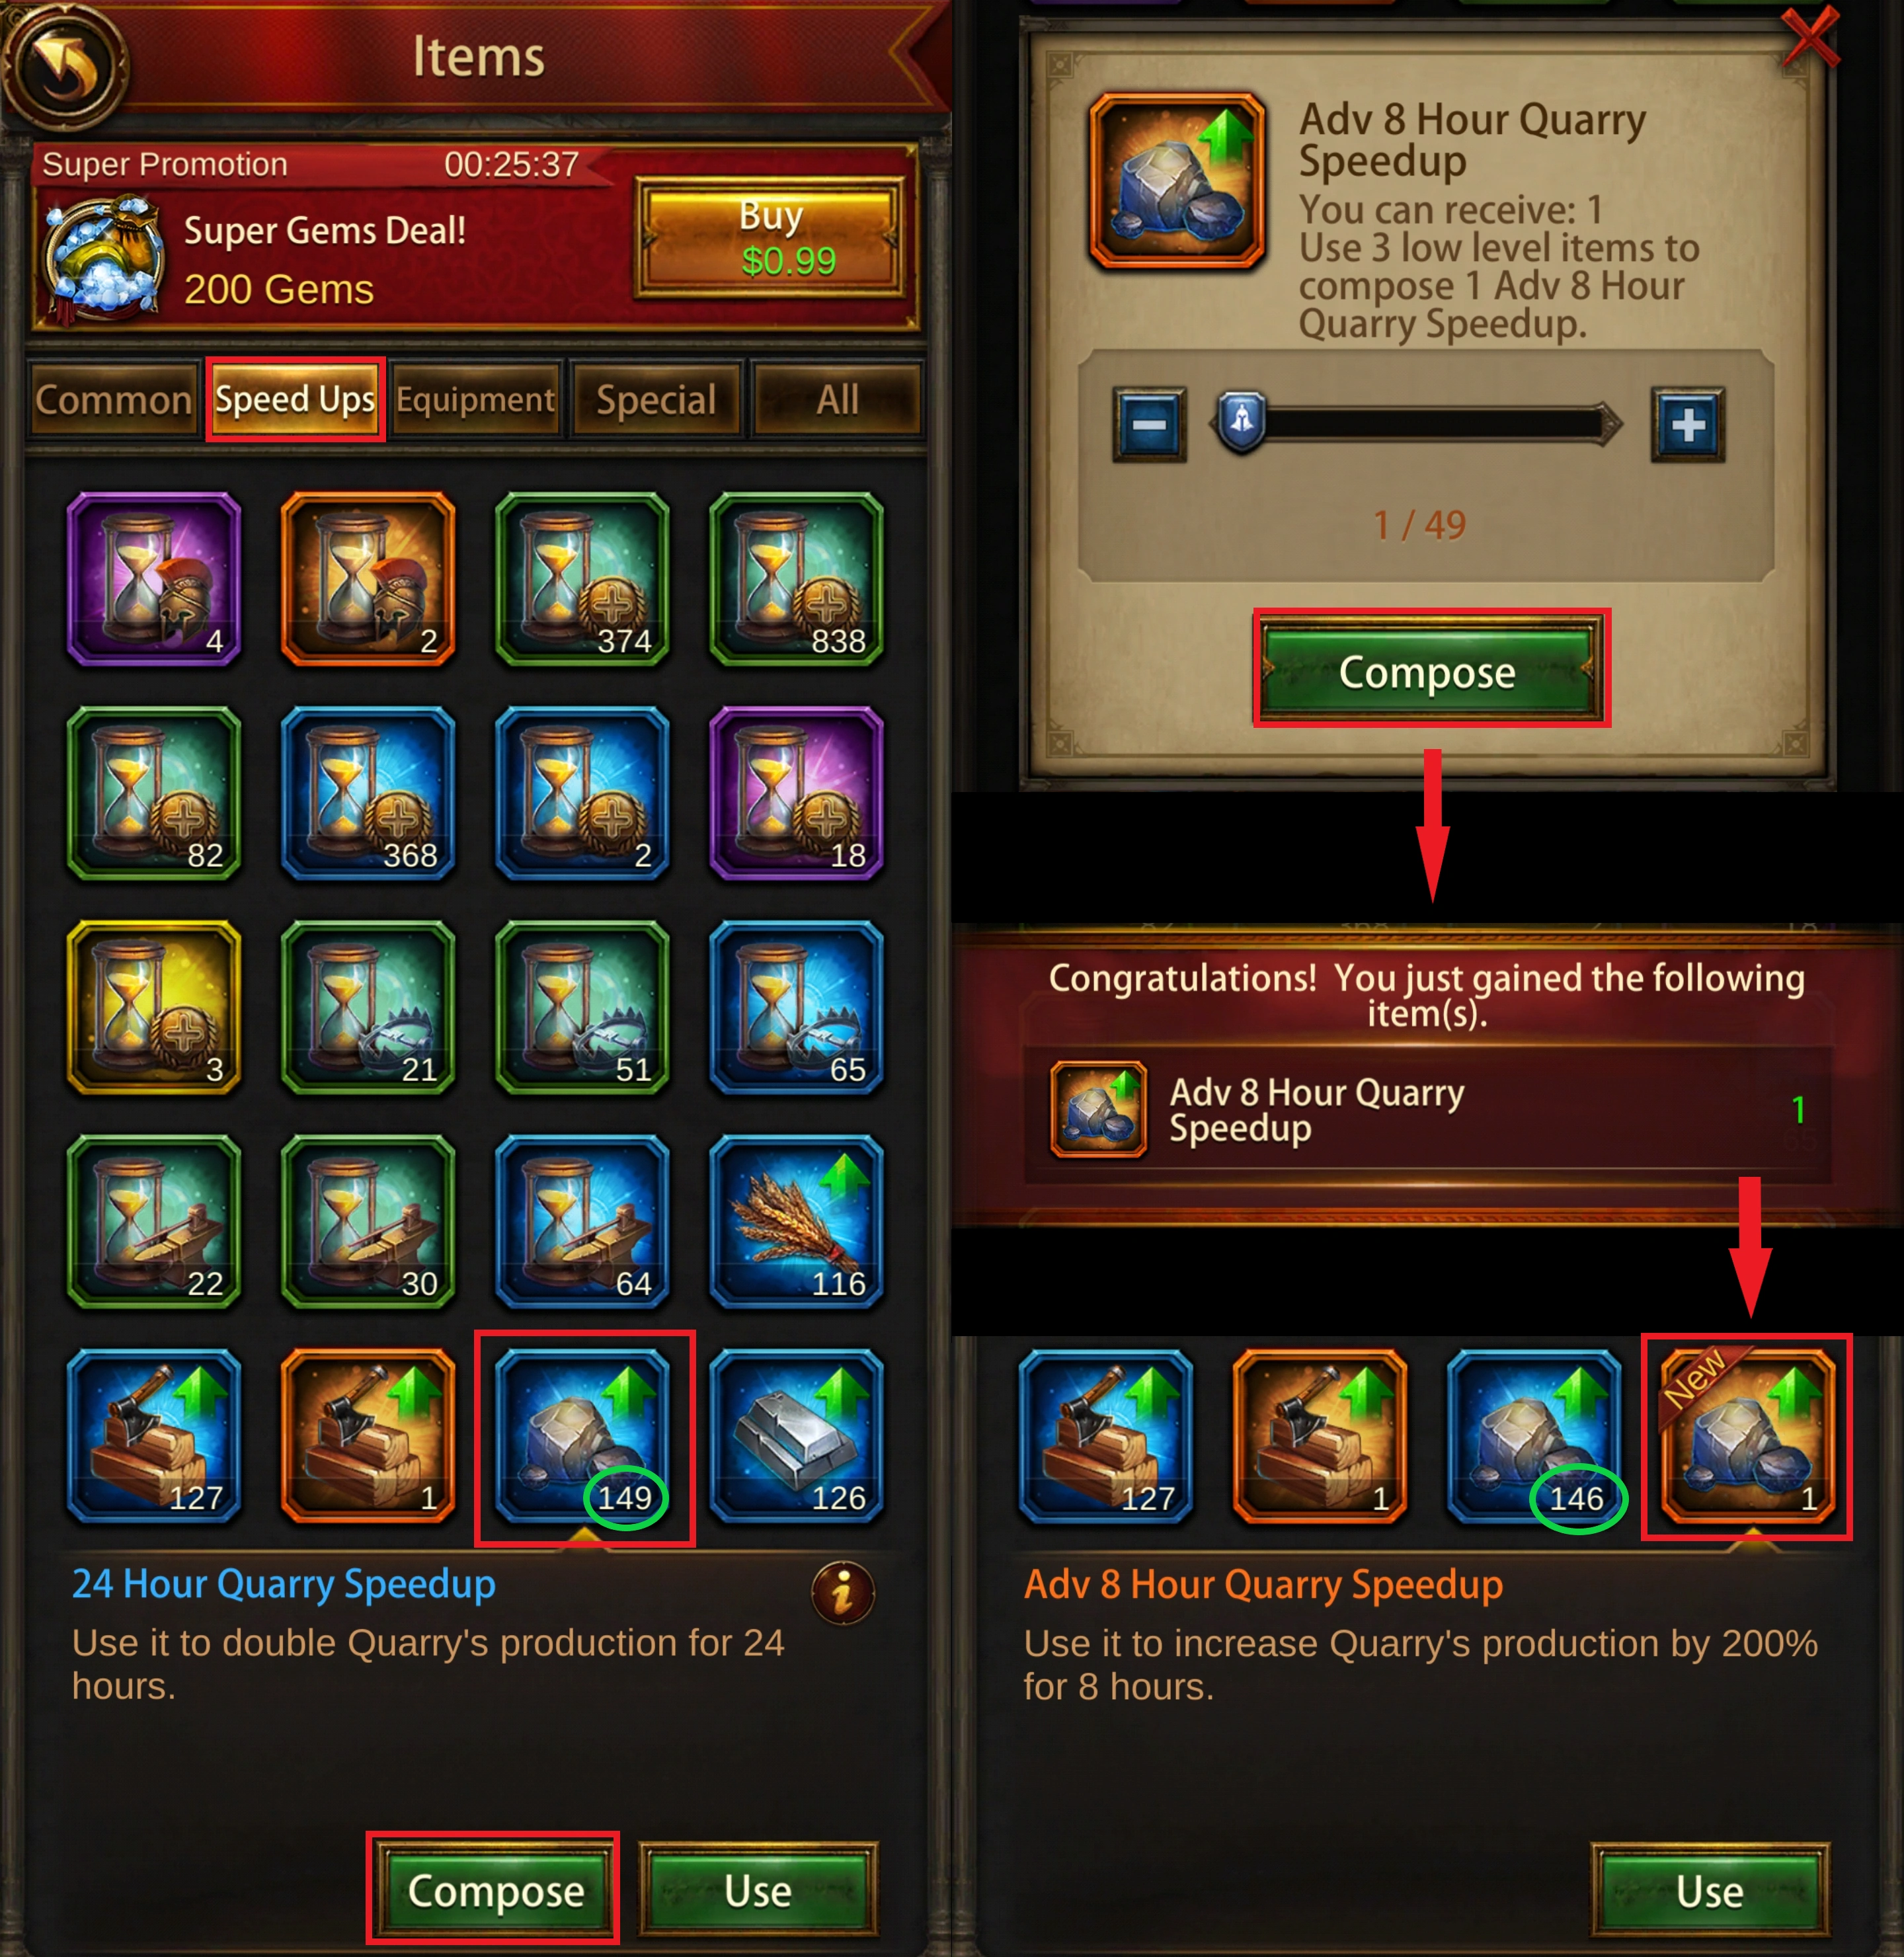Open the Speed Ups tab
Image resolution: width=1904 pixels, height=1957 pixels.
pos(295,400)
